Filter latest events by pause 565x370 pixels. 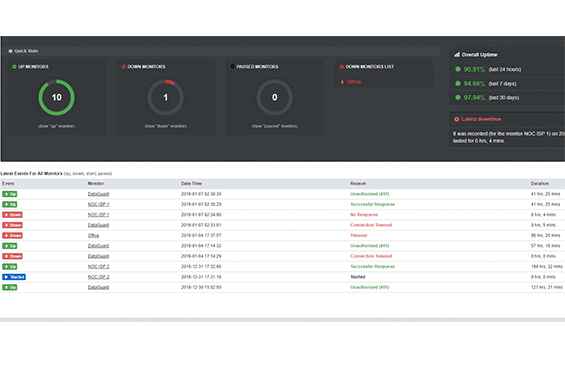click(104, 174)
